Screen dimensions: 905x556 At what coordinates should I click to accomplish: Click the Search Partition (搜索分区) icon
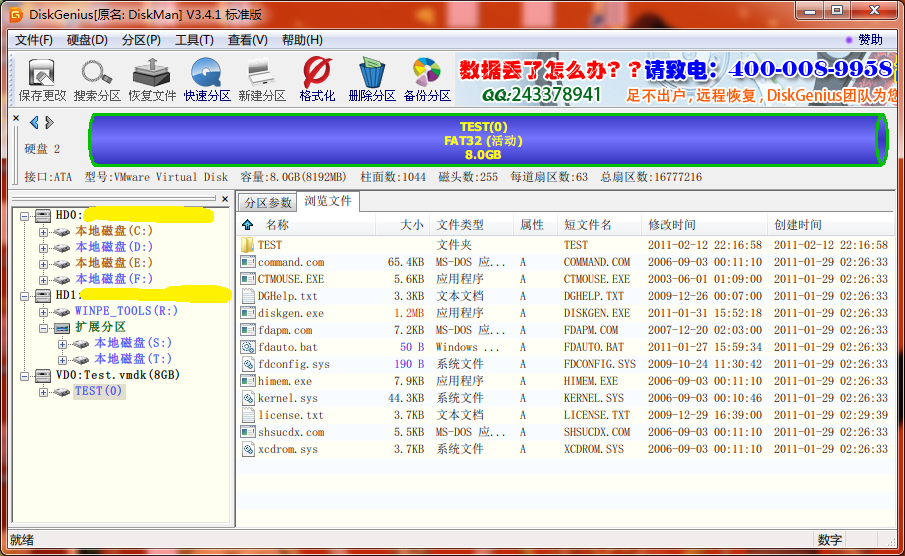click(x=96, y=80)
